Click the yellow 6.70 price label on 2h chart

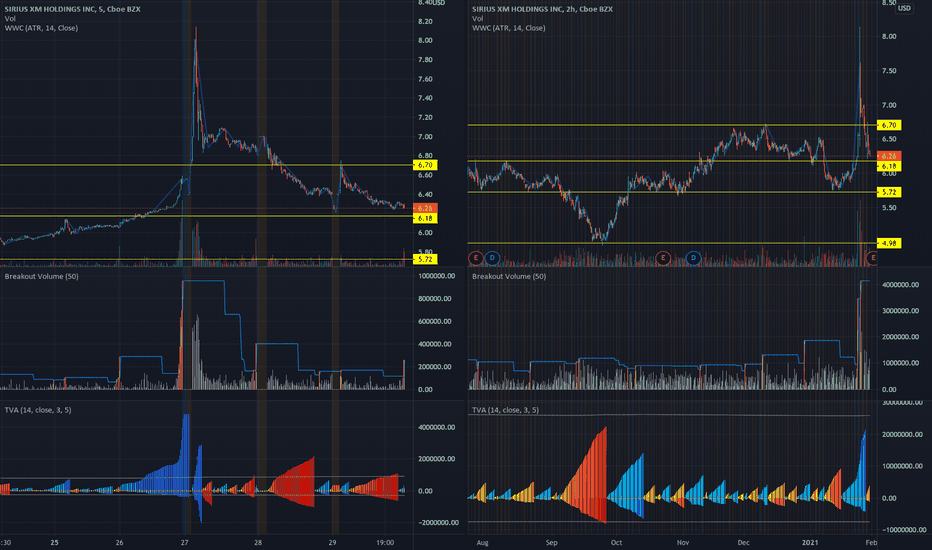[889, 125]
